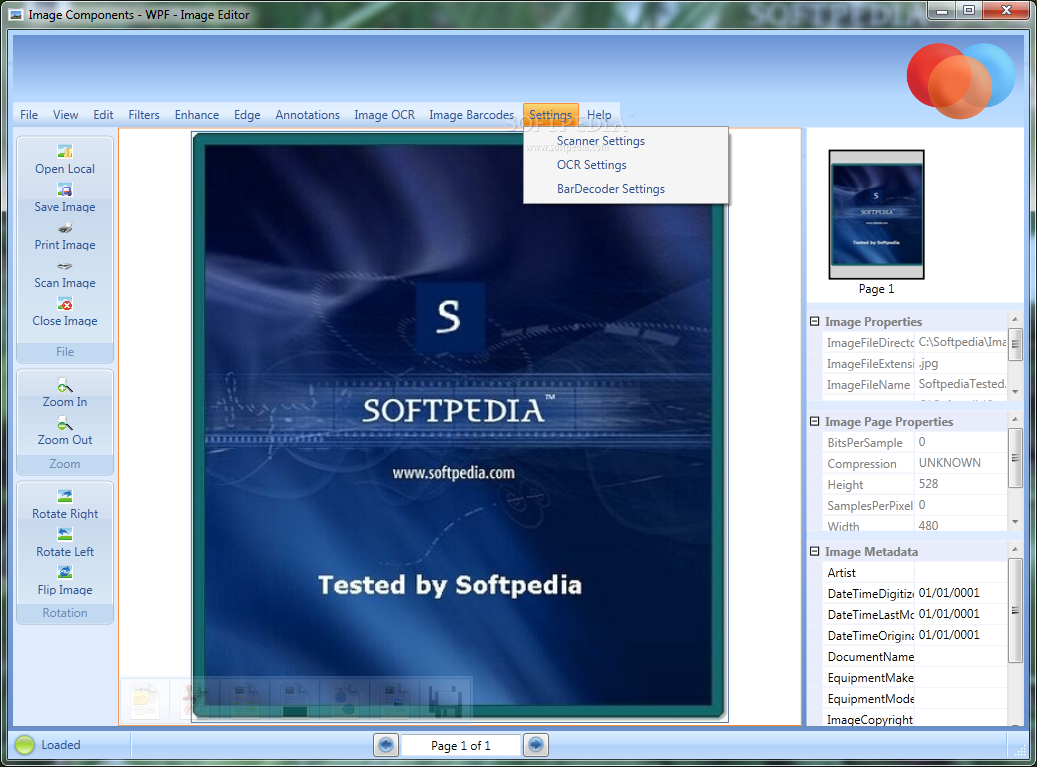The width and height of the screenshot is (1037, 767).
Task: Select the ImageFileName property row
Action: click(x=915, y=384)
